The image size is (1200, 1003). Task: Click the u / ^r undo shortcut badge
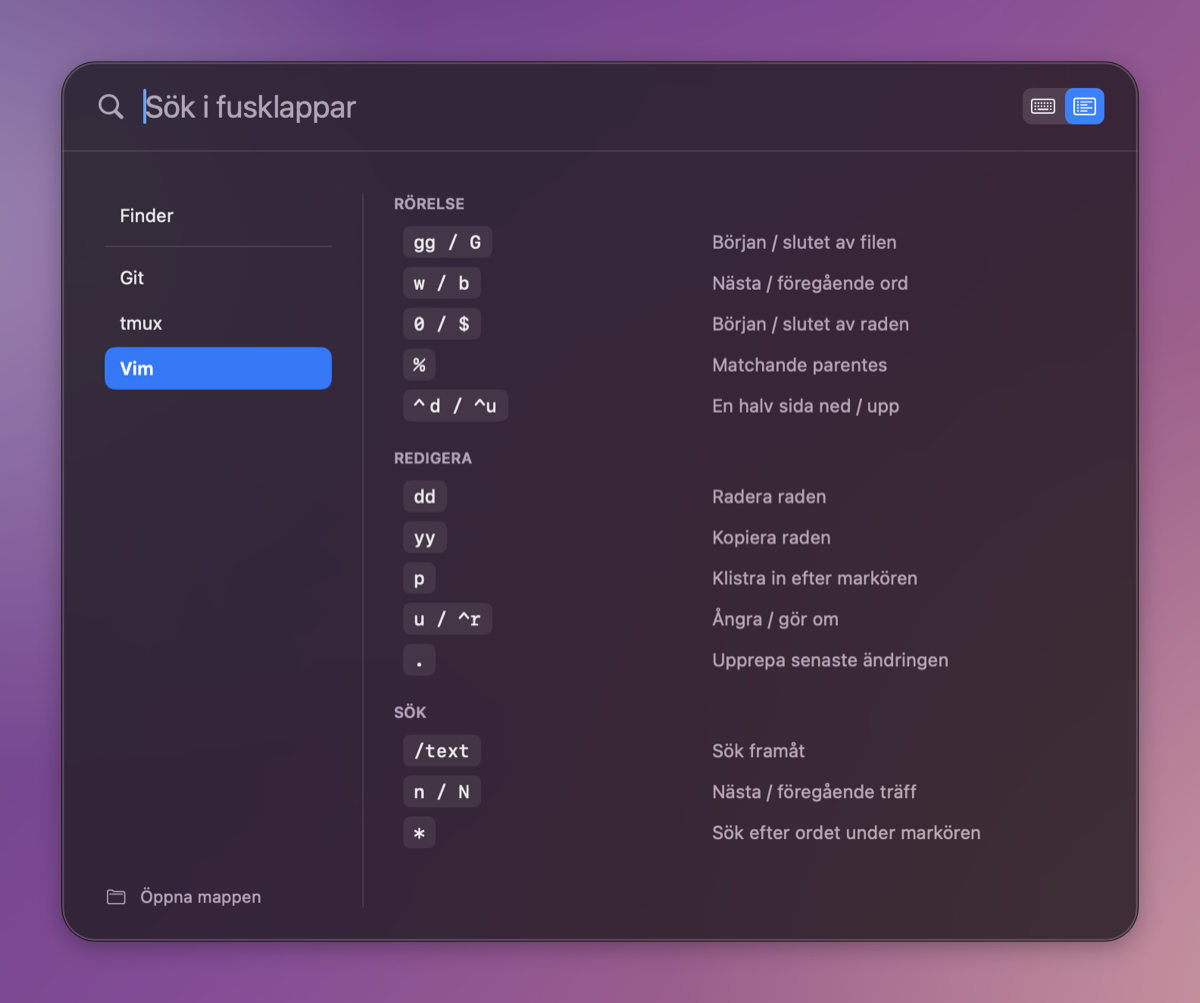(447, 619)
